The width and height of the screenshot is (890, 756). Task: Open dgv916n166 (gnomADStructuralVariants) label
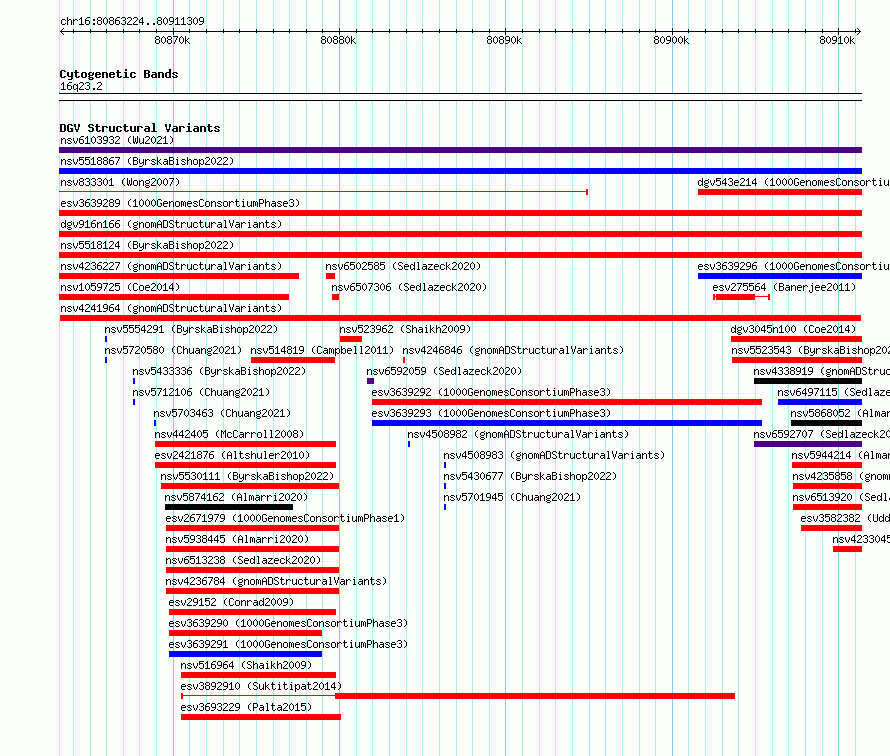(x=171, y=224)
